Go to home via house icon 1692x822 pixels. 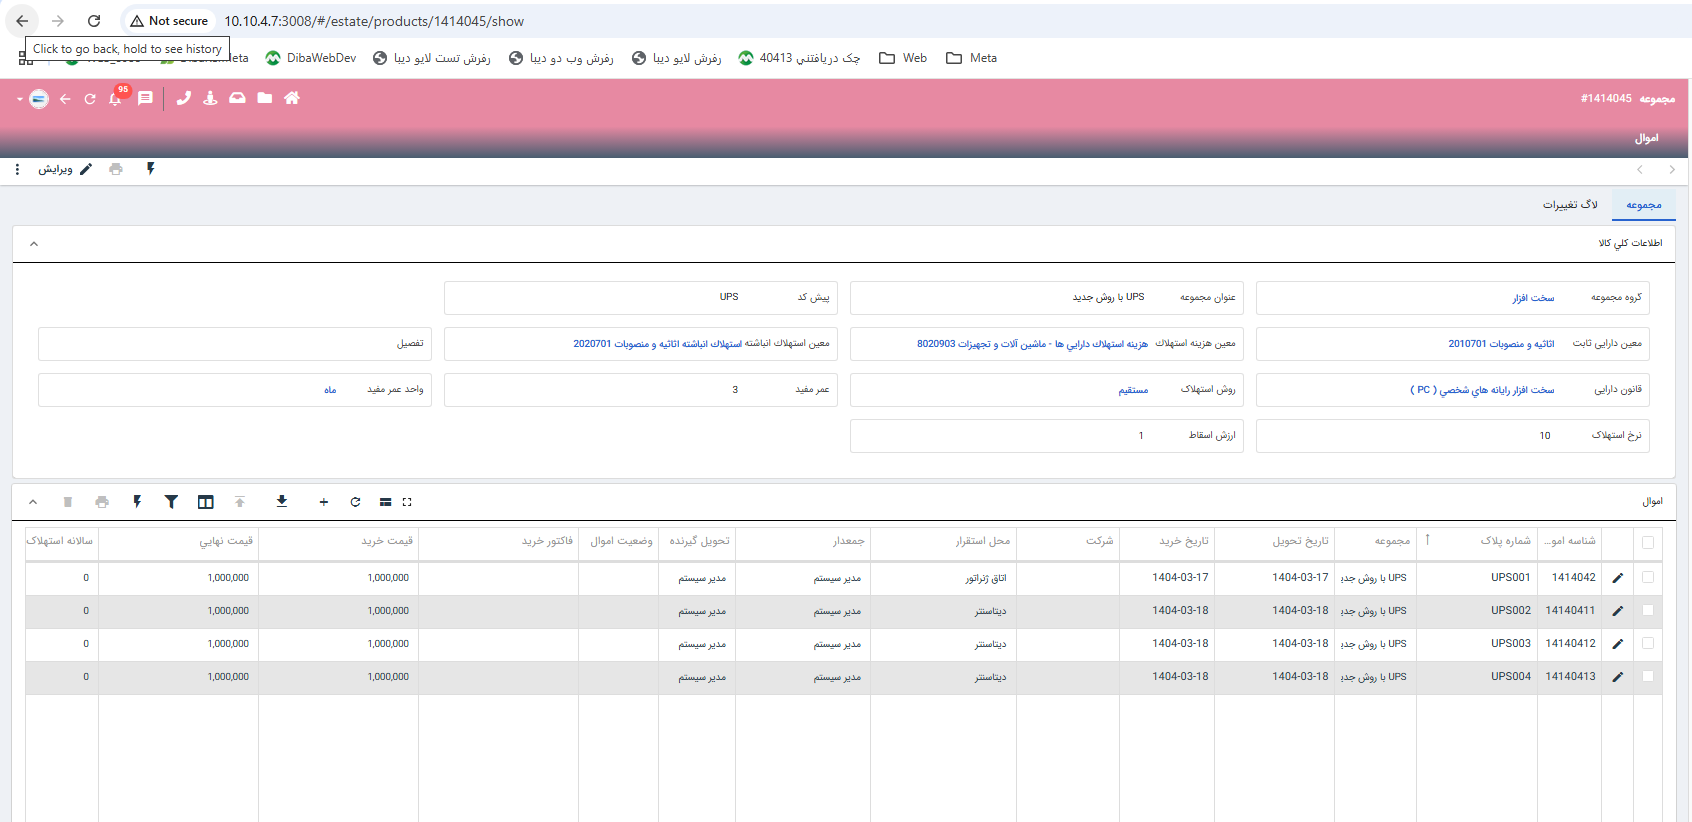292,98
